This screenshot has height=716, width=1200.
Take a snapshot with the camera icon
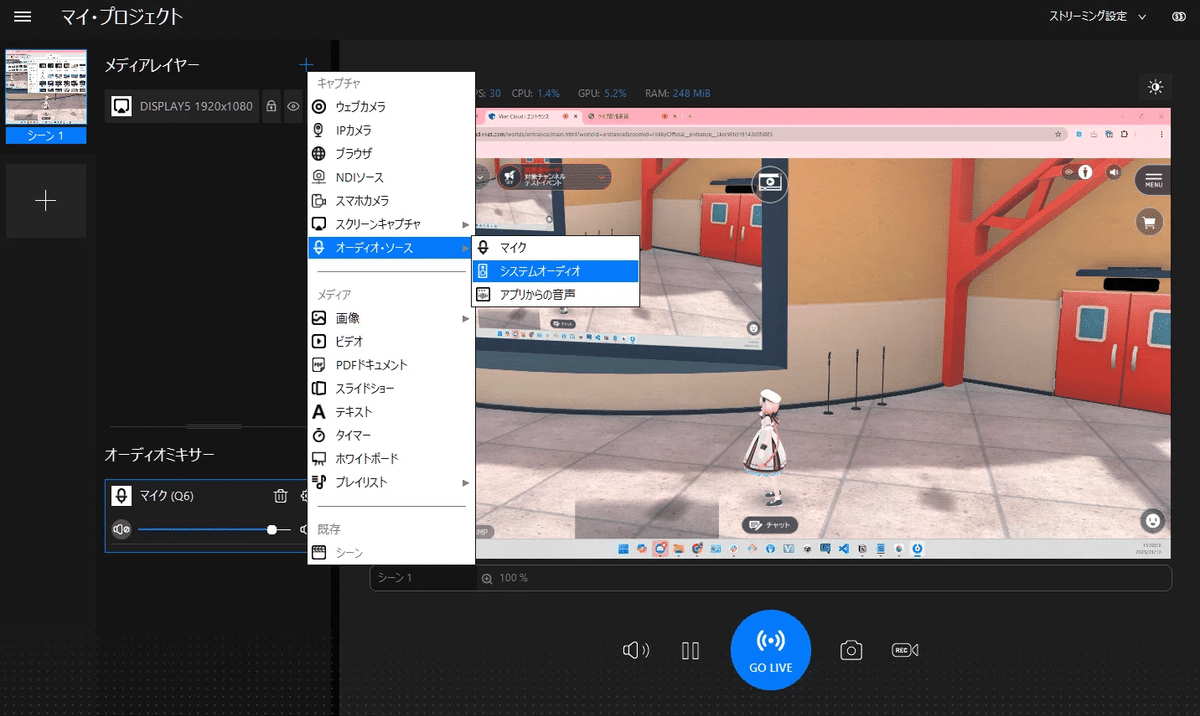(851, 650)
